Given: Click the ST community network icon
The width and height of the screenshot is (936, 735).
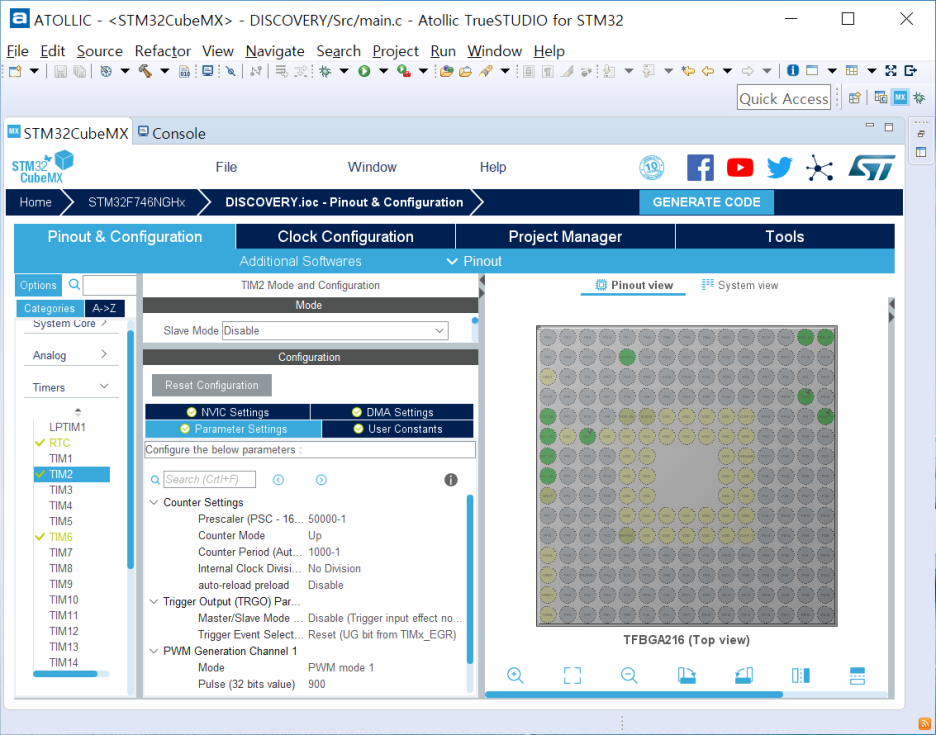Looking at the screenshot, I should tap(820, 168).
